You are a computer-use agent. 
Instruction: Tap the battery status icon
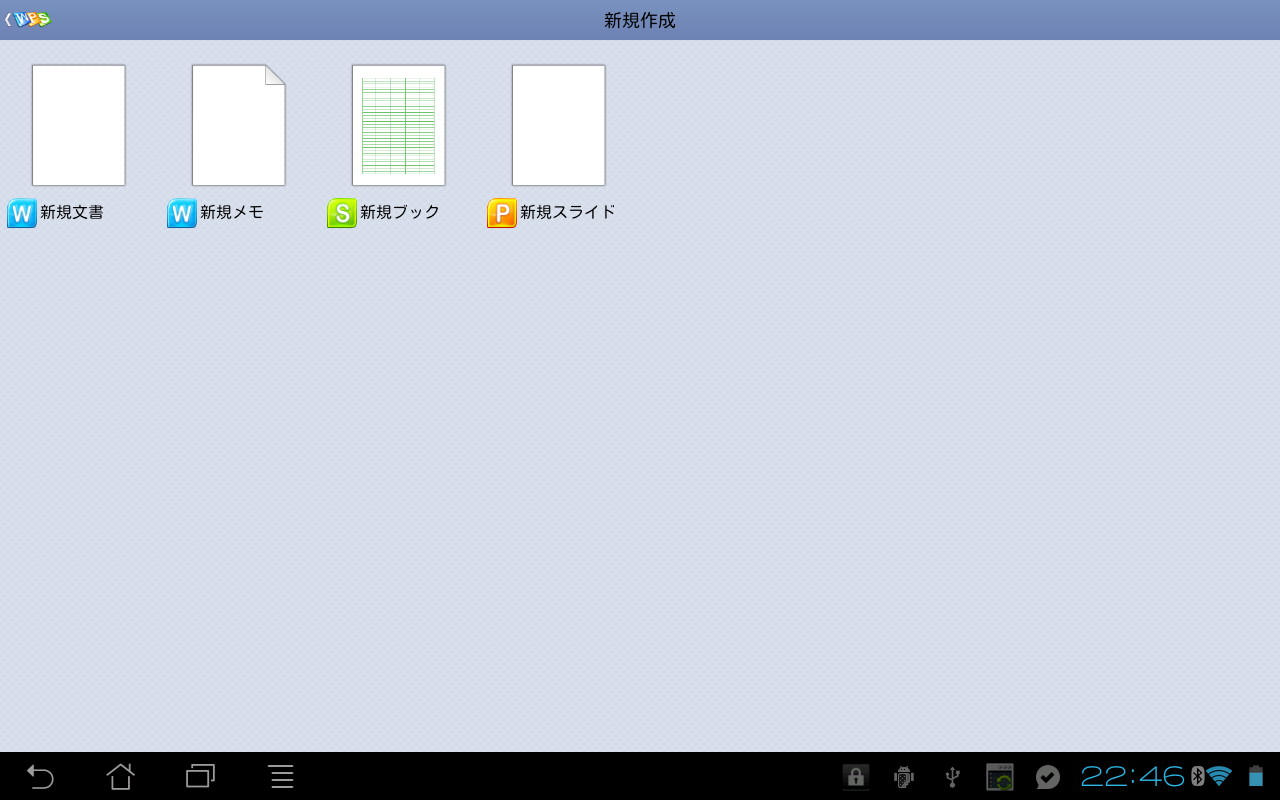1256,777
